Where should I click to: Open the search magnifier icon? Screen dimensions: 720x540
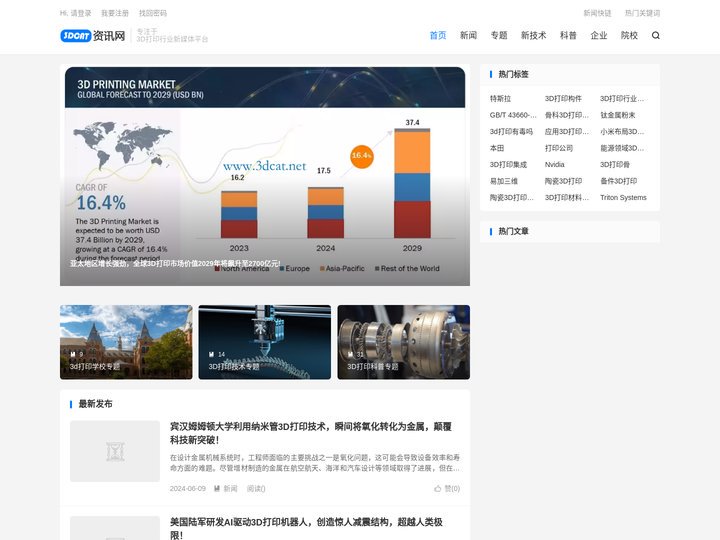[655, 35]
